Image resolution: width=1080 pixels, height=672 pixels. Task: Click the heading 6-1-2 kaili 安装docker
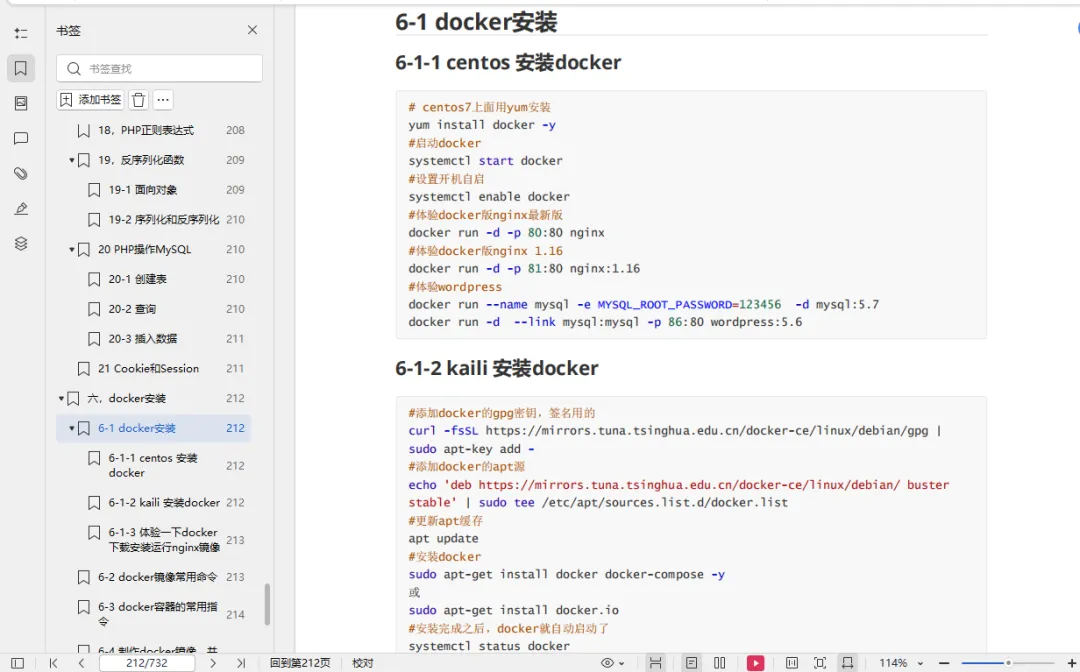(497, 368)
